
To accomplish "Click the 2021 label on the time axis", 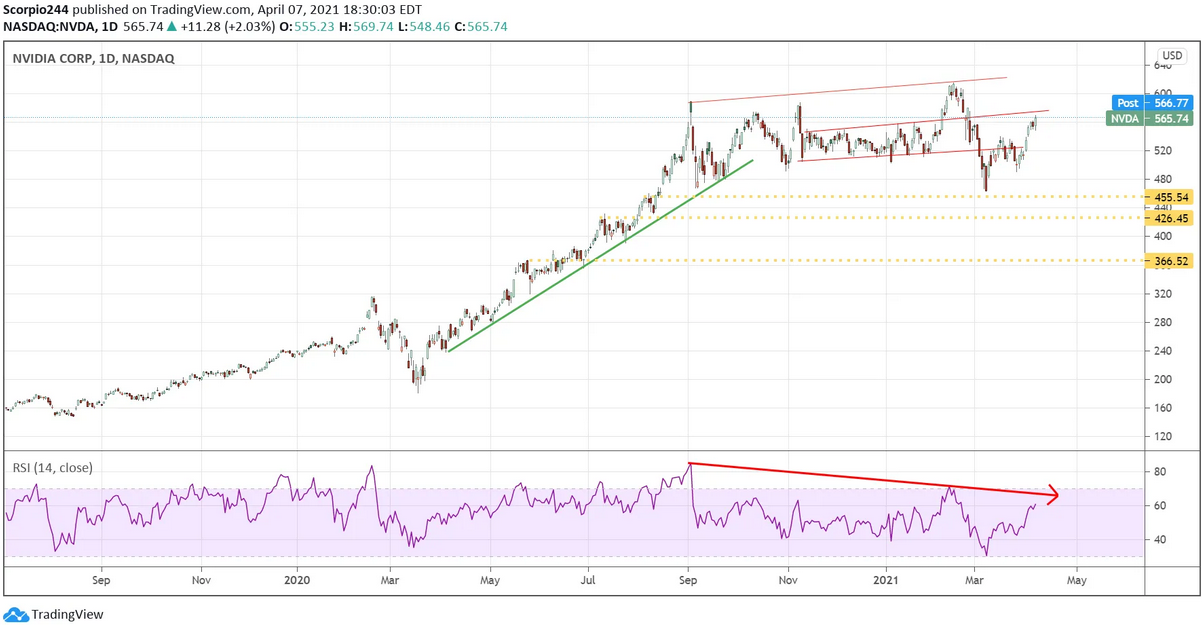I will (x=888, y=578).
